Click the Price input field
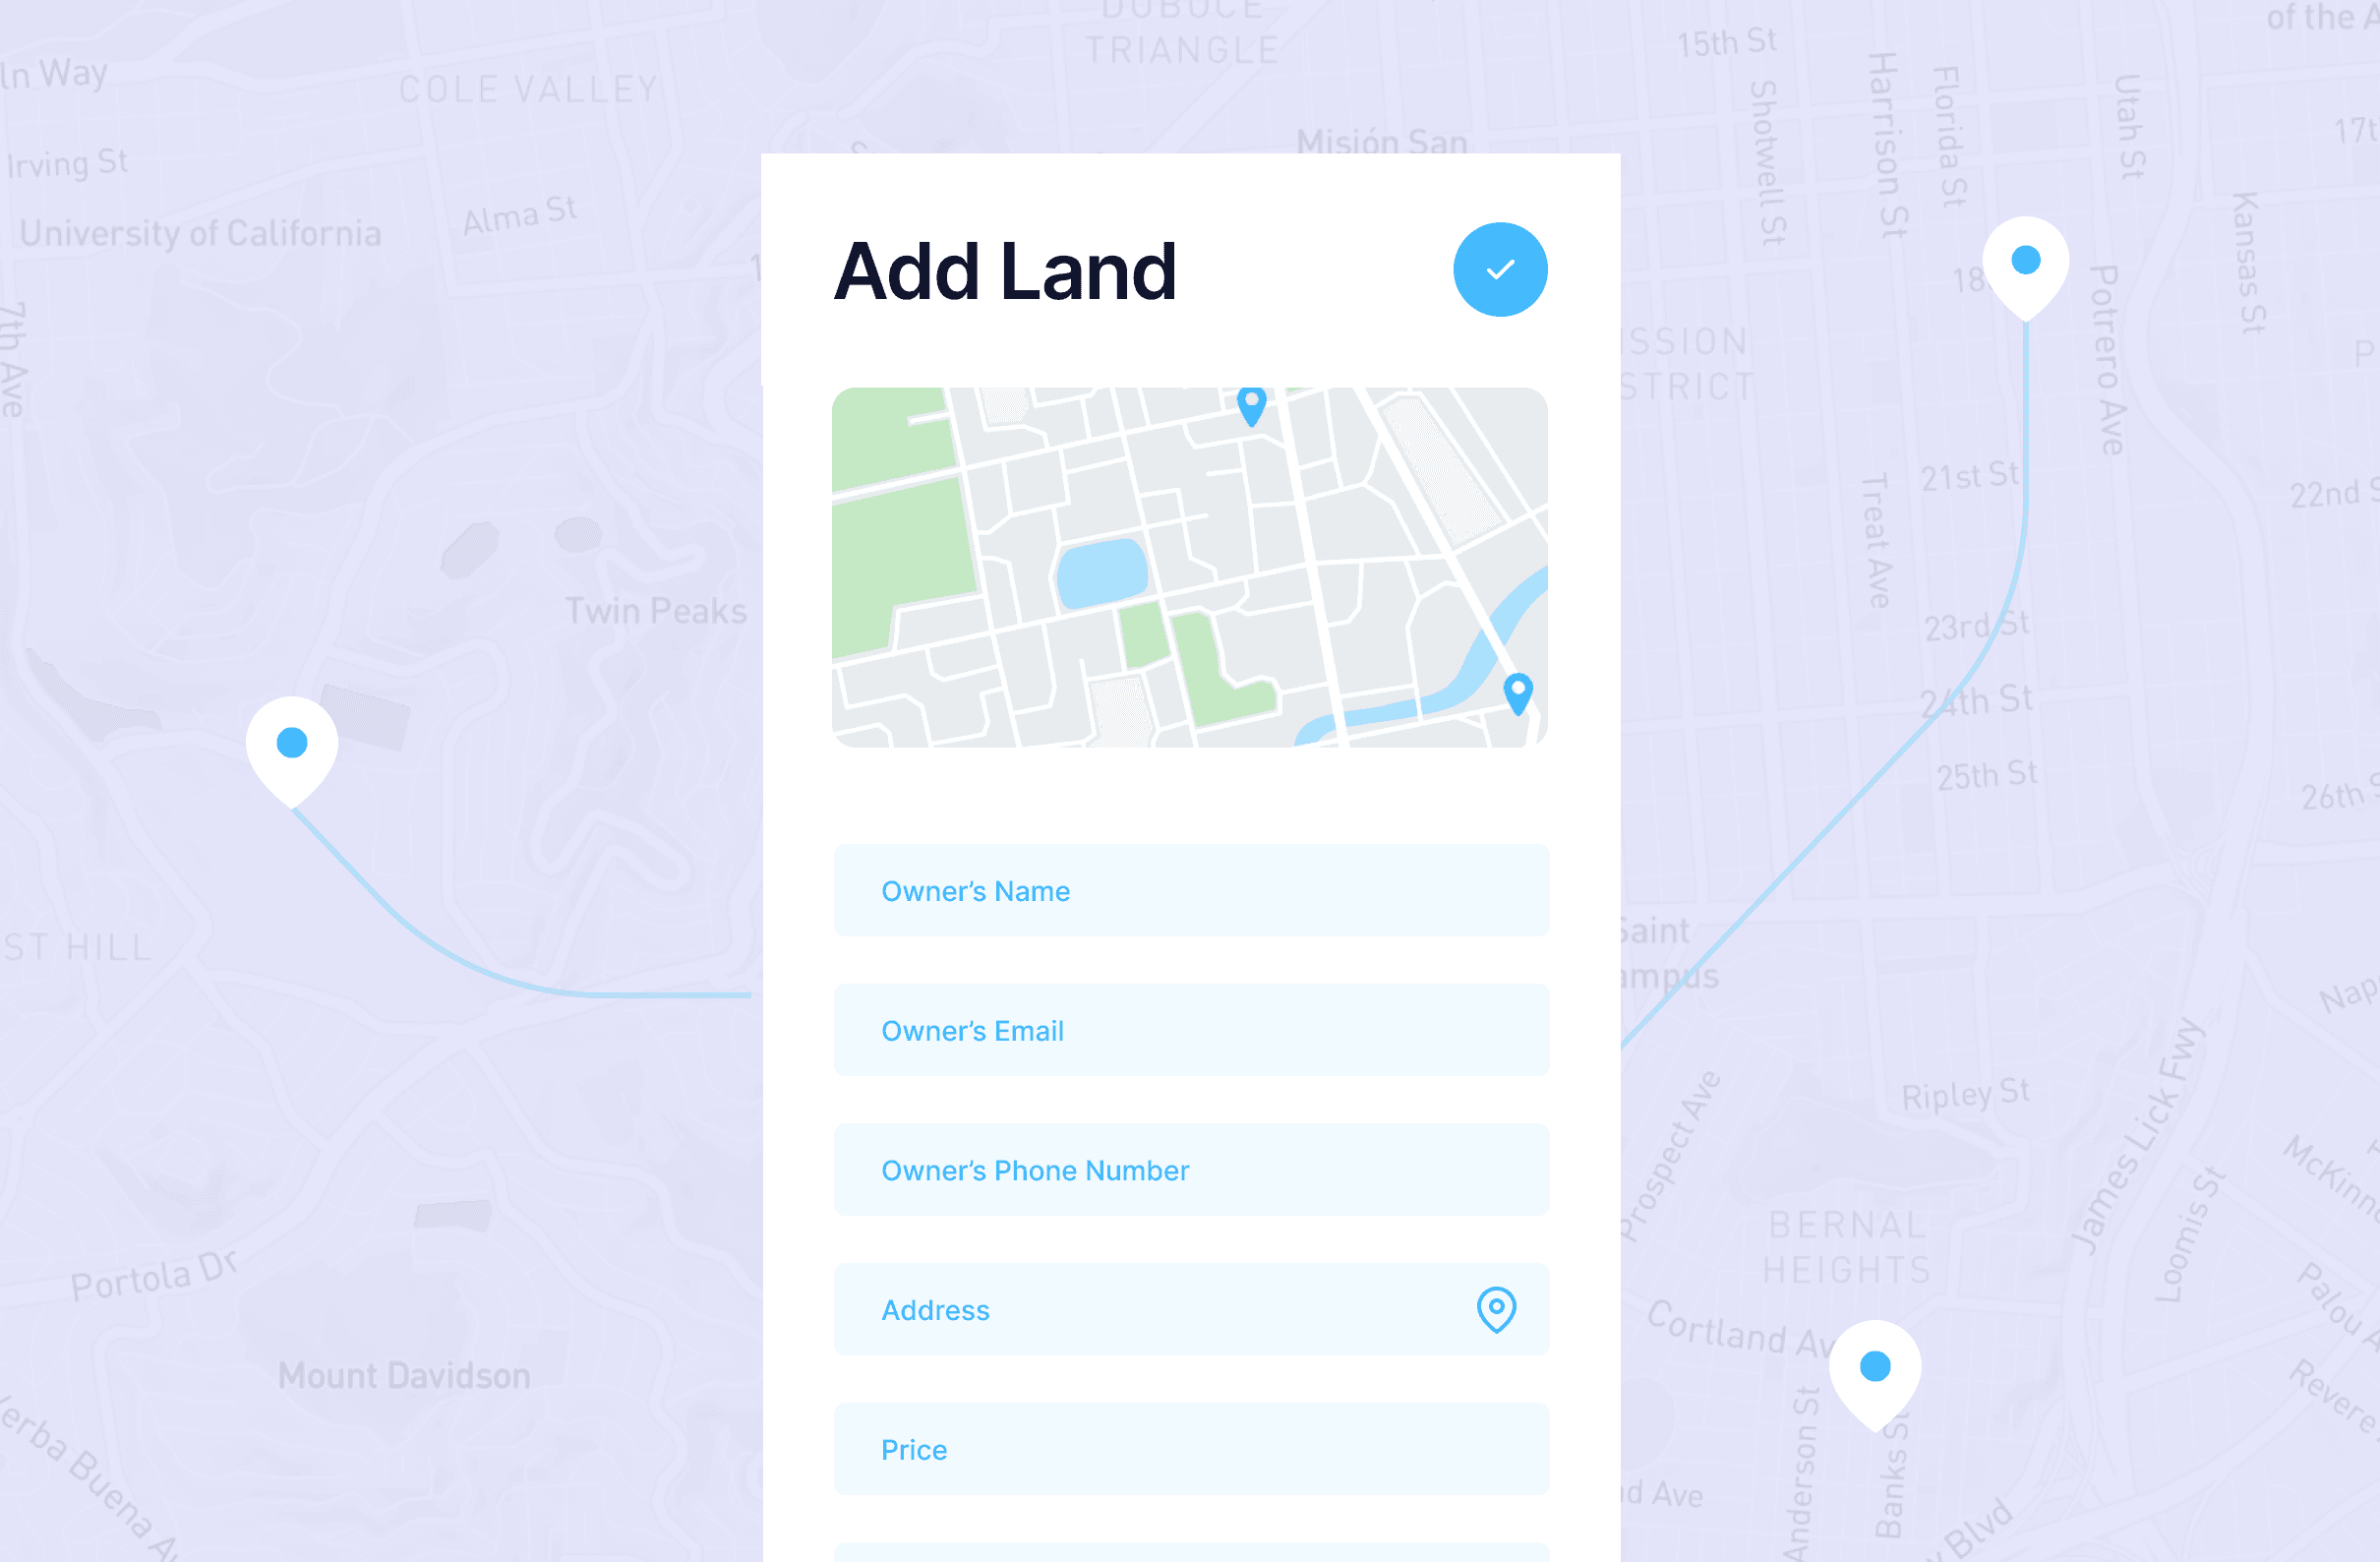Viewport: 2380px width, 1562px height. (x=1190, y=1449)
